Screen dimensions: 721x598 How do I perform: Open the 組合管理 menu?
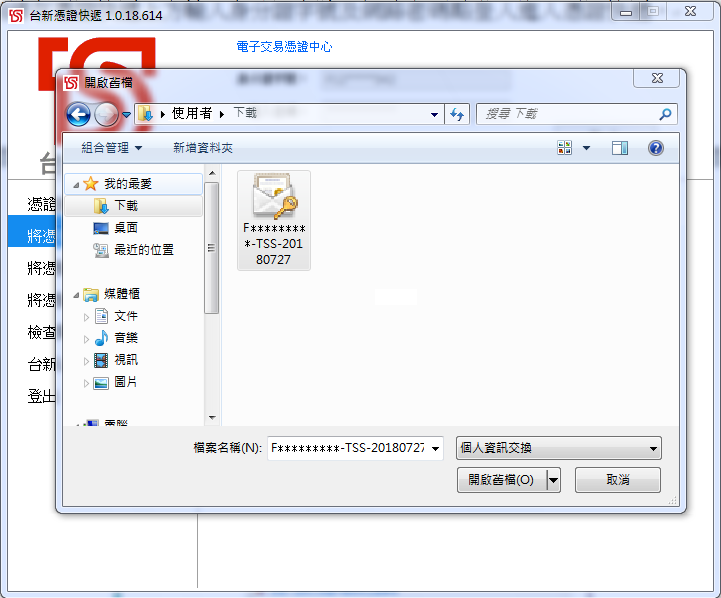111,148
